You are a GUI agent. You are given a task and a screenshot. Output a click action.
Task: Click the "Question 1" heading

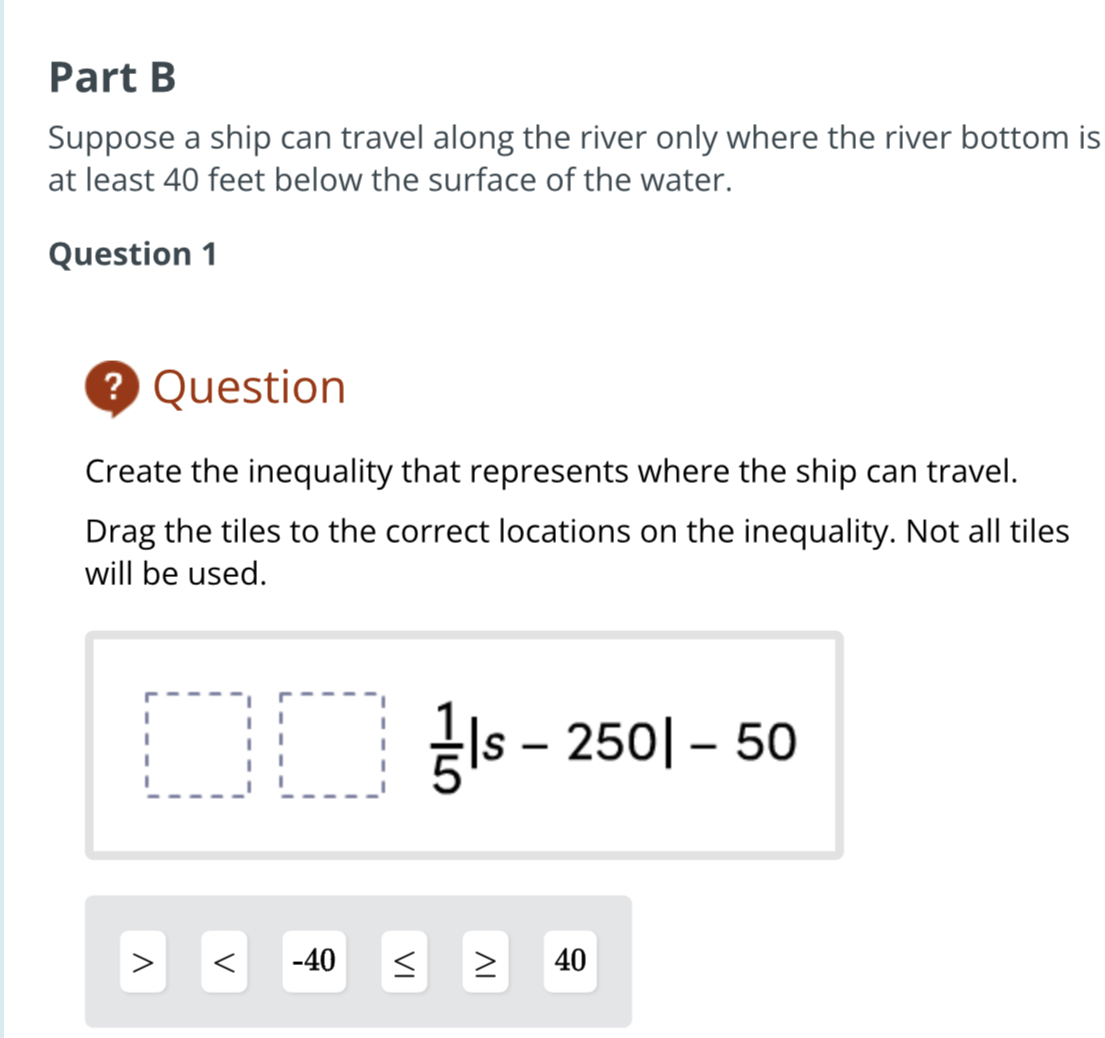click(133, 254)
